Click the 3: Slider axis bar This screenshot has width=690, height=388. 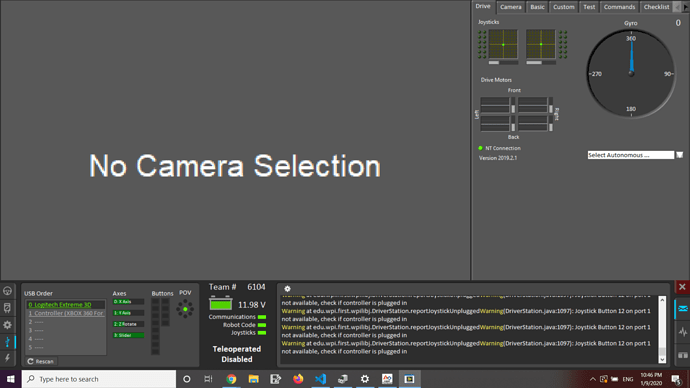128,335
